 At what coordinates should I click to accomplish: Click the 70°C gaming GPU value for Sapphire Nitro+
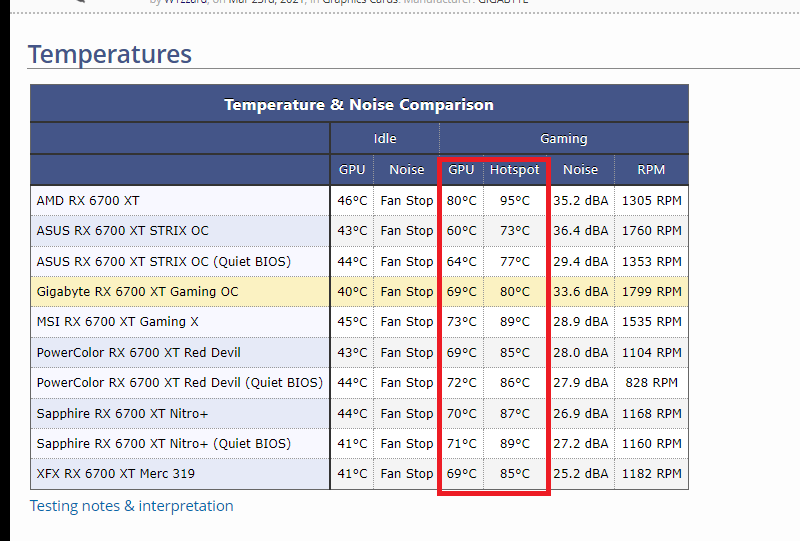pyautogui.click(x=462, y=413)
